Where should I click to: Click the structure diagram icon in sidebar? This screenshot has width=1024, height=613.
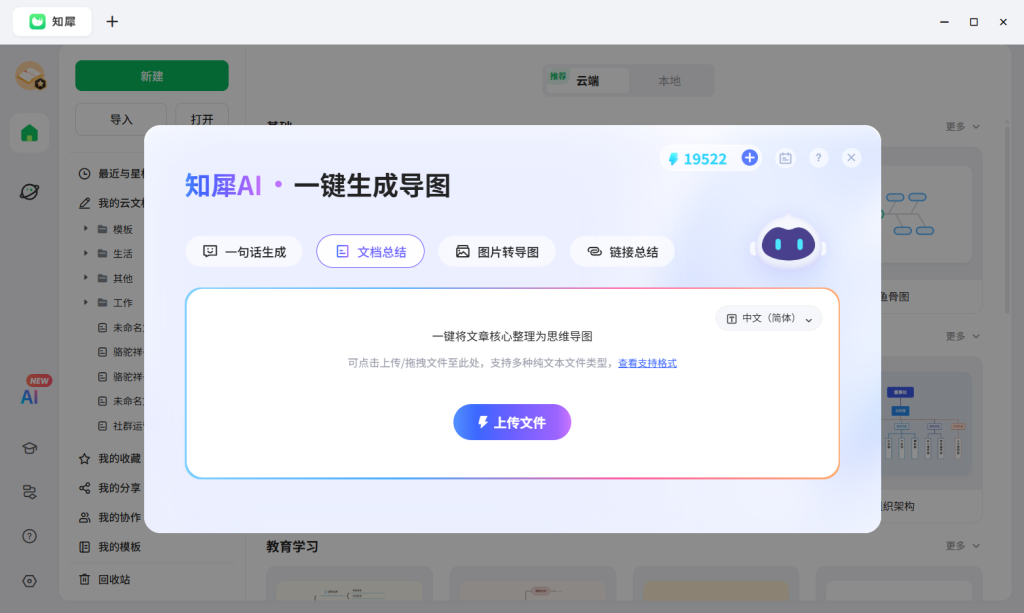click(x=29, y=492)
